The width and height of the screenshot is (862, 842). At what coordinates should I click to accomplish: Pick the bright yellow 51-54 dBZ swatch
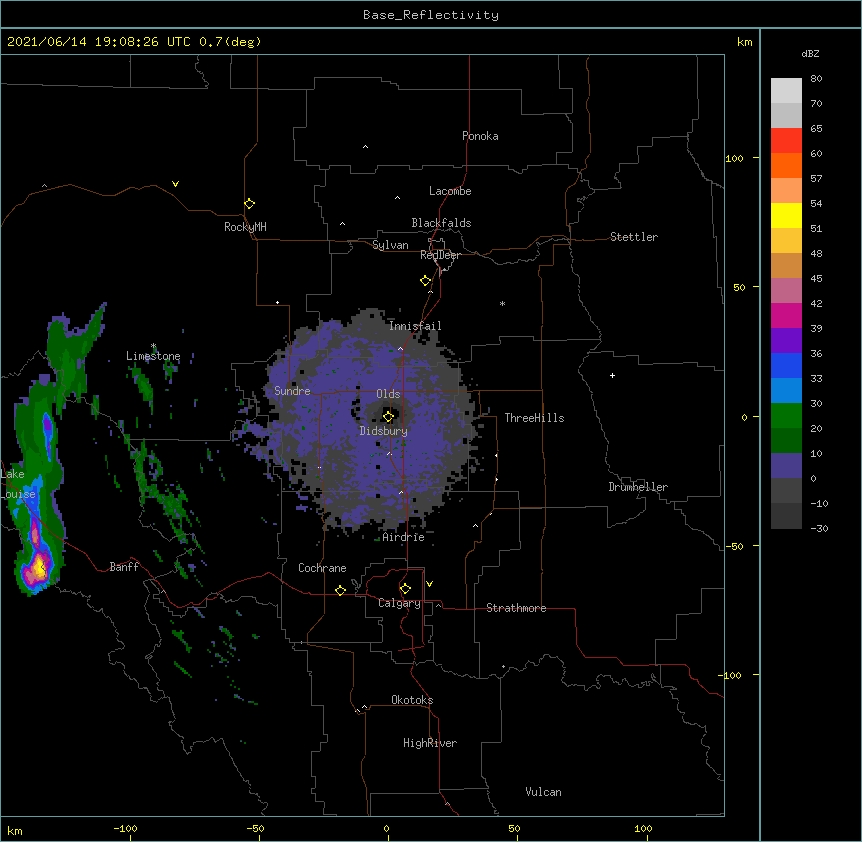[x=786, y=215]
